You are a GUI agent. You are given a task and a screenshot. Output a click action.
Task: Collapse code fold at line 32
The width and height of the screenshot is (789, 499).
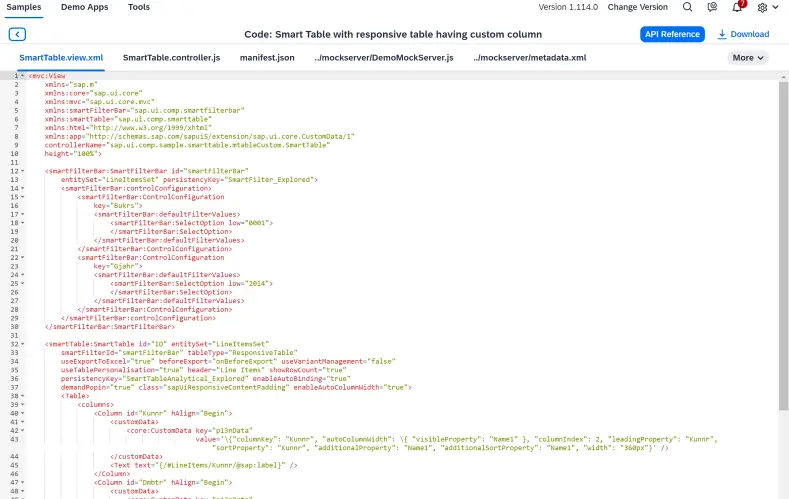tap(23, 344)
